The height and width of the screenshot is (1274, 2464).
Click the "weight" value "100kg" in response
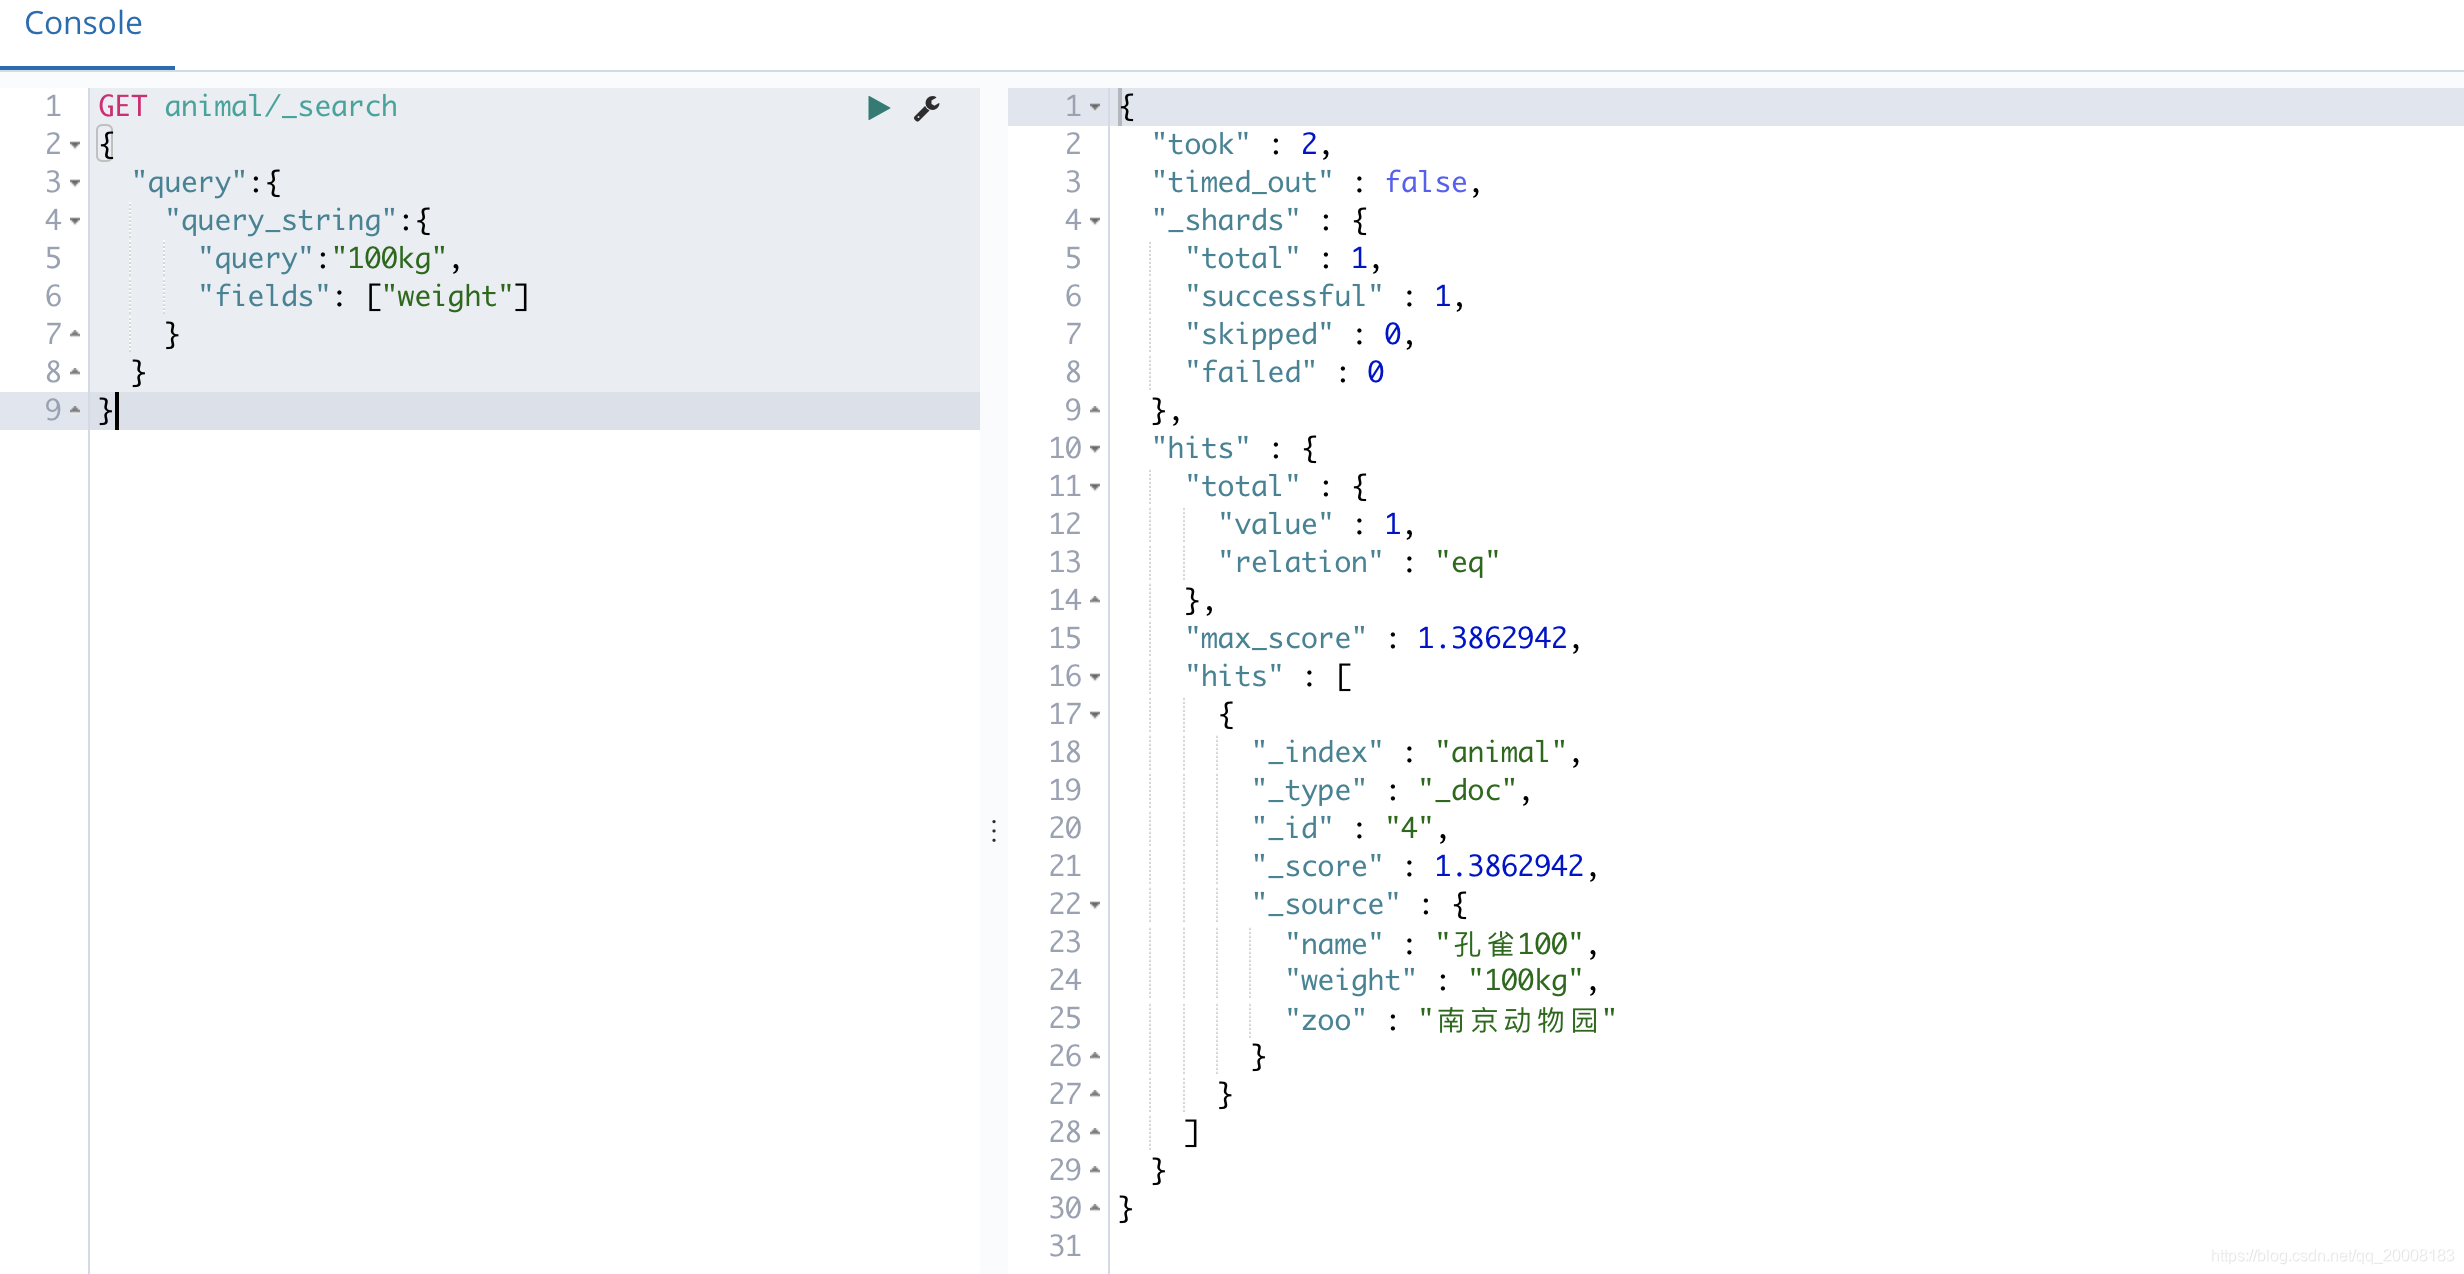click(x=1525, y=980)
